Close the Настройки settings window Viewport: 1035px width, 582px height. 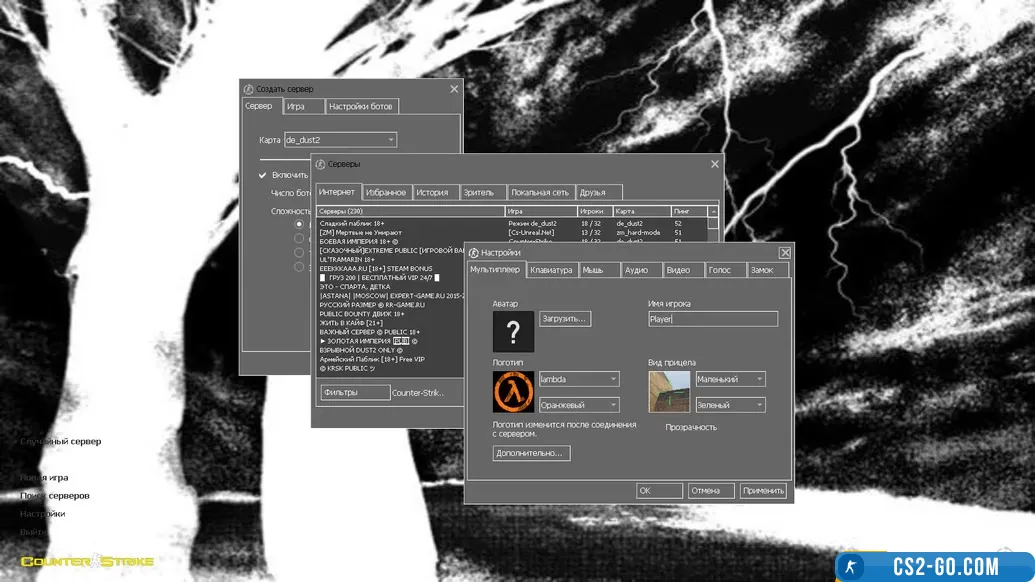click(784, 253)
